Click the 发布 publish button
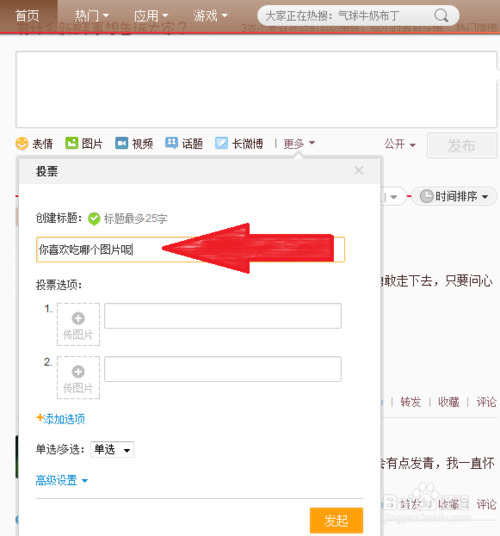This screenshot has height=536, width=500. click(462, 146)
